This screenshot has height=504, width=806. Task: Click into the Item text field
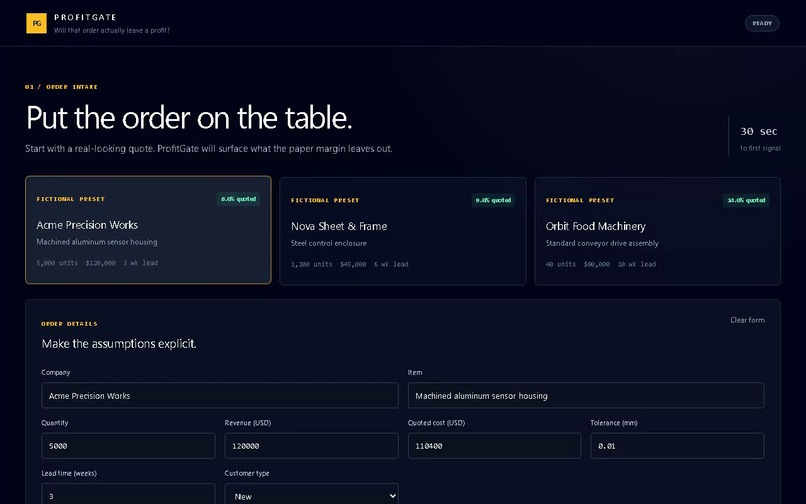[x=586, y=395]
